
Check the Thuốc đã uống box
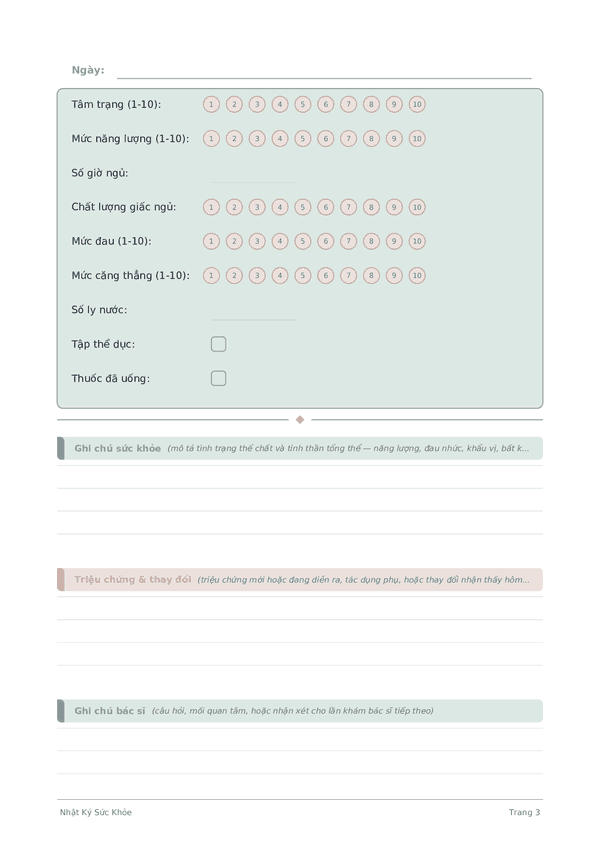219,378
